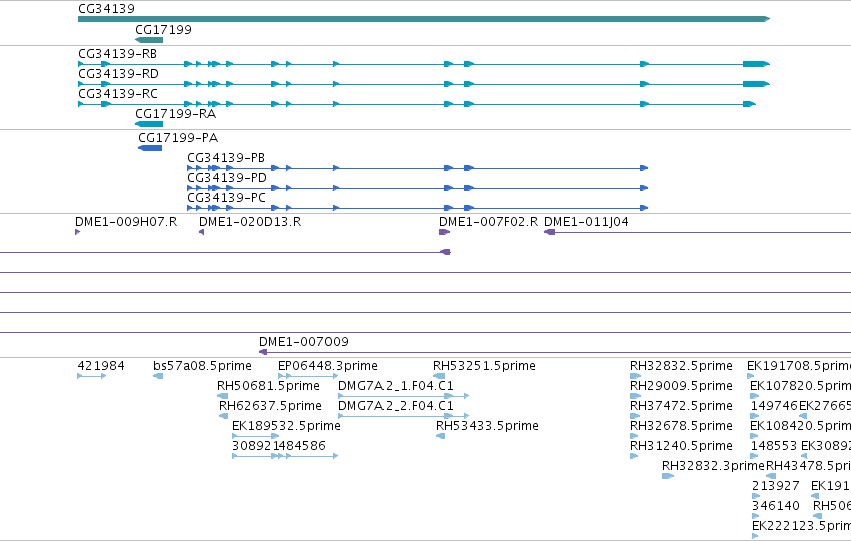Click the RH37472.5prime EST label

(x=681, y=405)
